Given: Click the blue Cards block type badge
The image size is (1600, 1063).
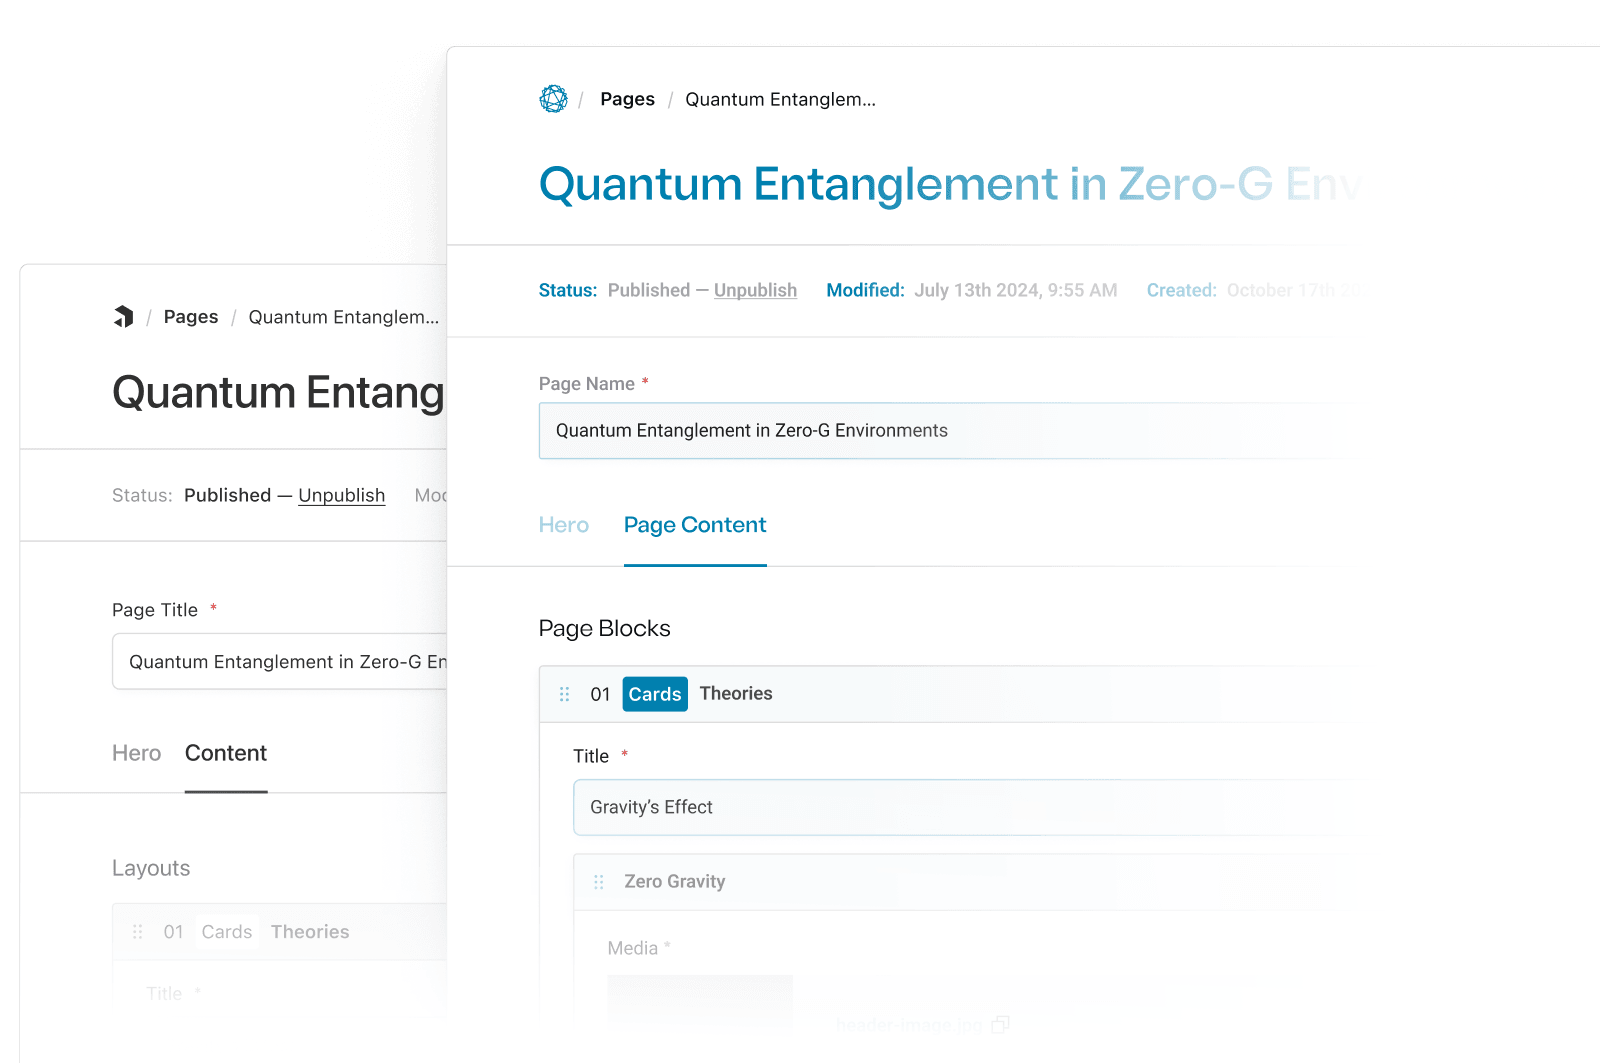Looking at the screenshot, I should (654, 693).
